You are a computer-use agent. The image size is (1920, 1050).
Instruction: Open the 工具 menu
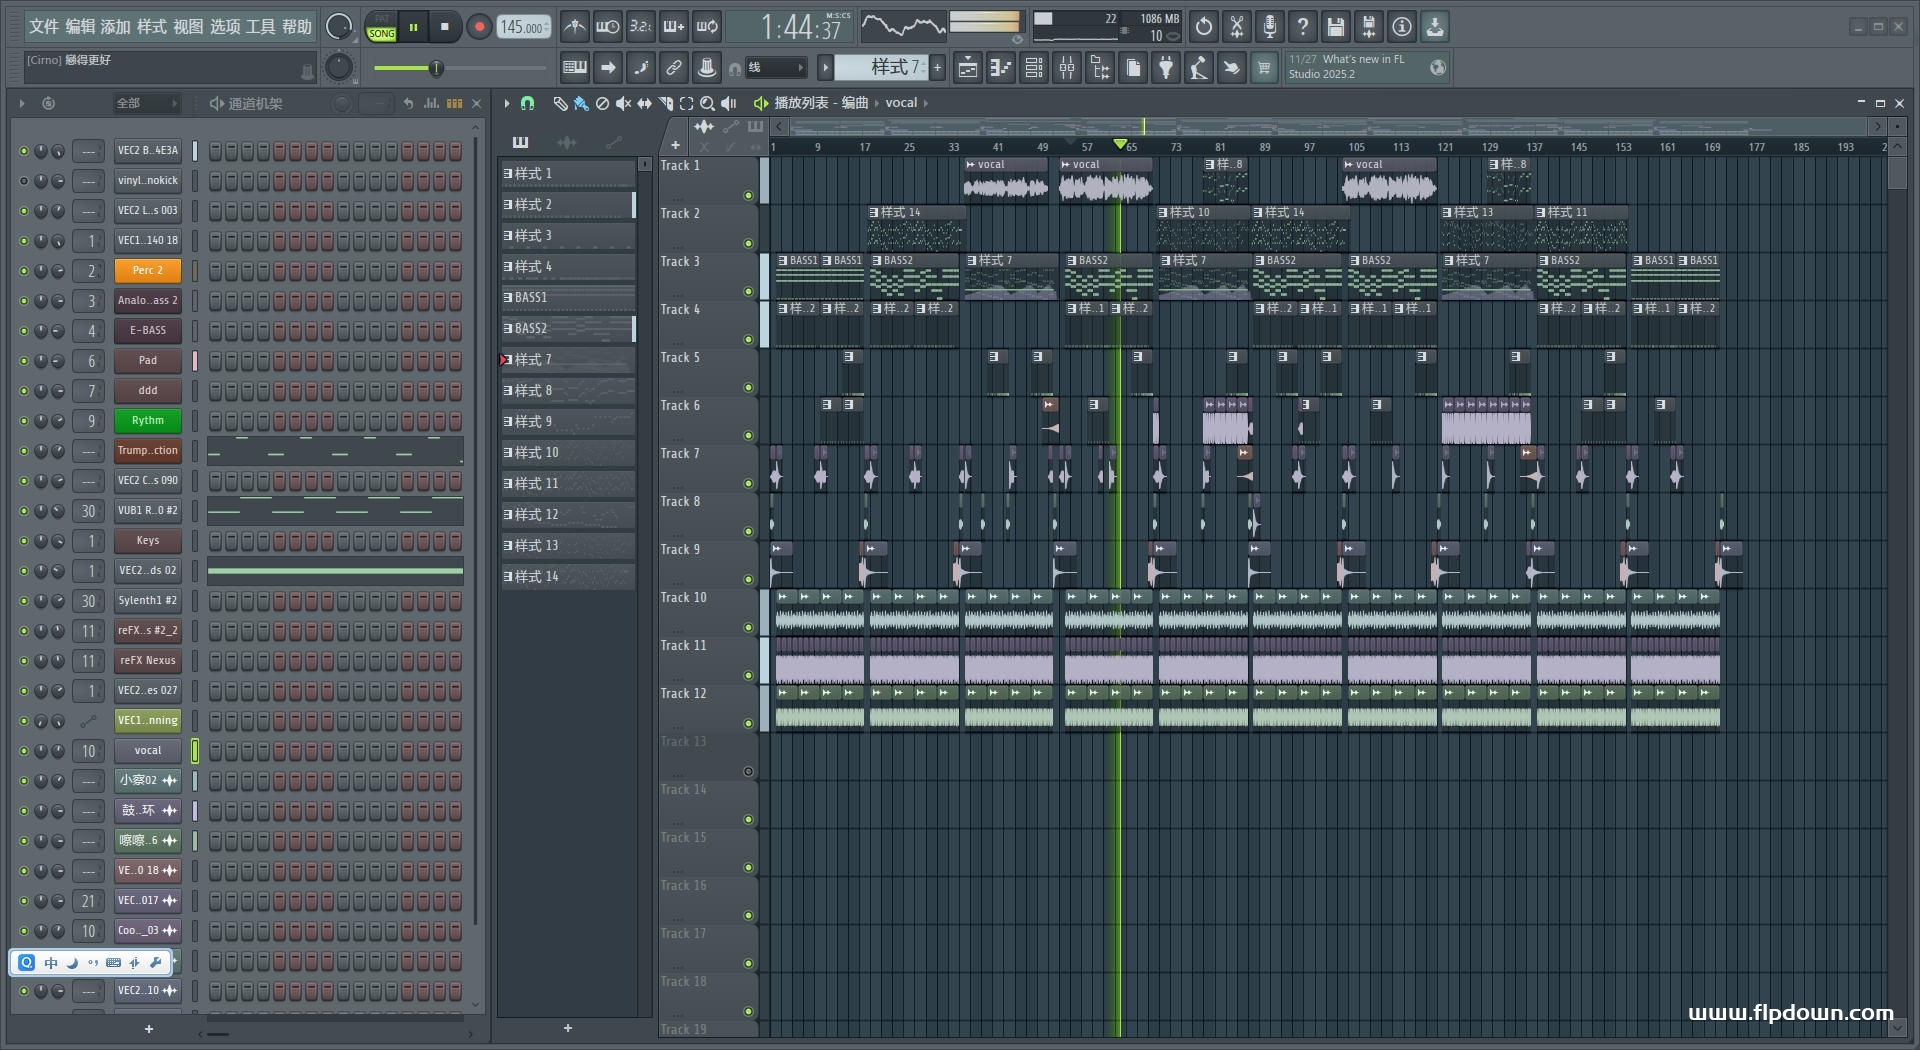[260, 27]
